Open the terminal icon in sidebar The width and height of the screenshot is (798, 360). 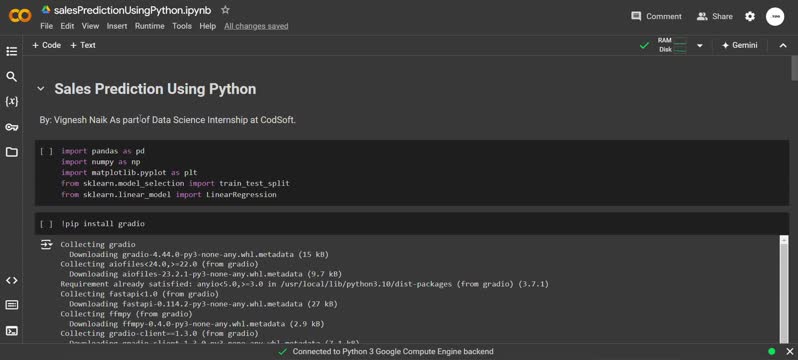coord(12,331)
